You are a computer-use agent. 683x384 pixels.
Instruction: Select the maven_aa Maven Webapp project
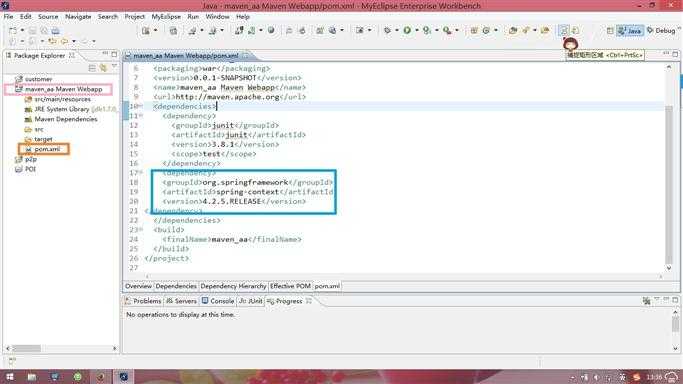(59, 89)
